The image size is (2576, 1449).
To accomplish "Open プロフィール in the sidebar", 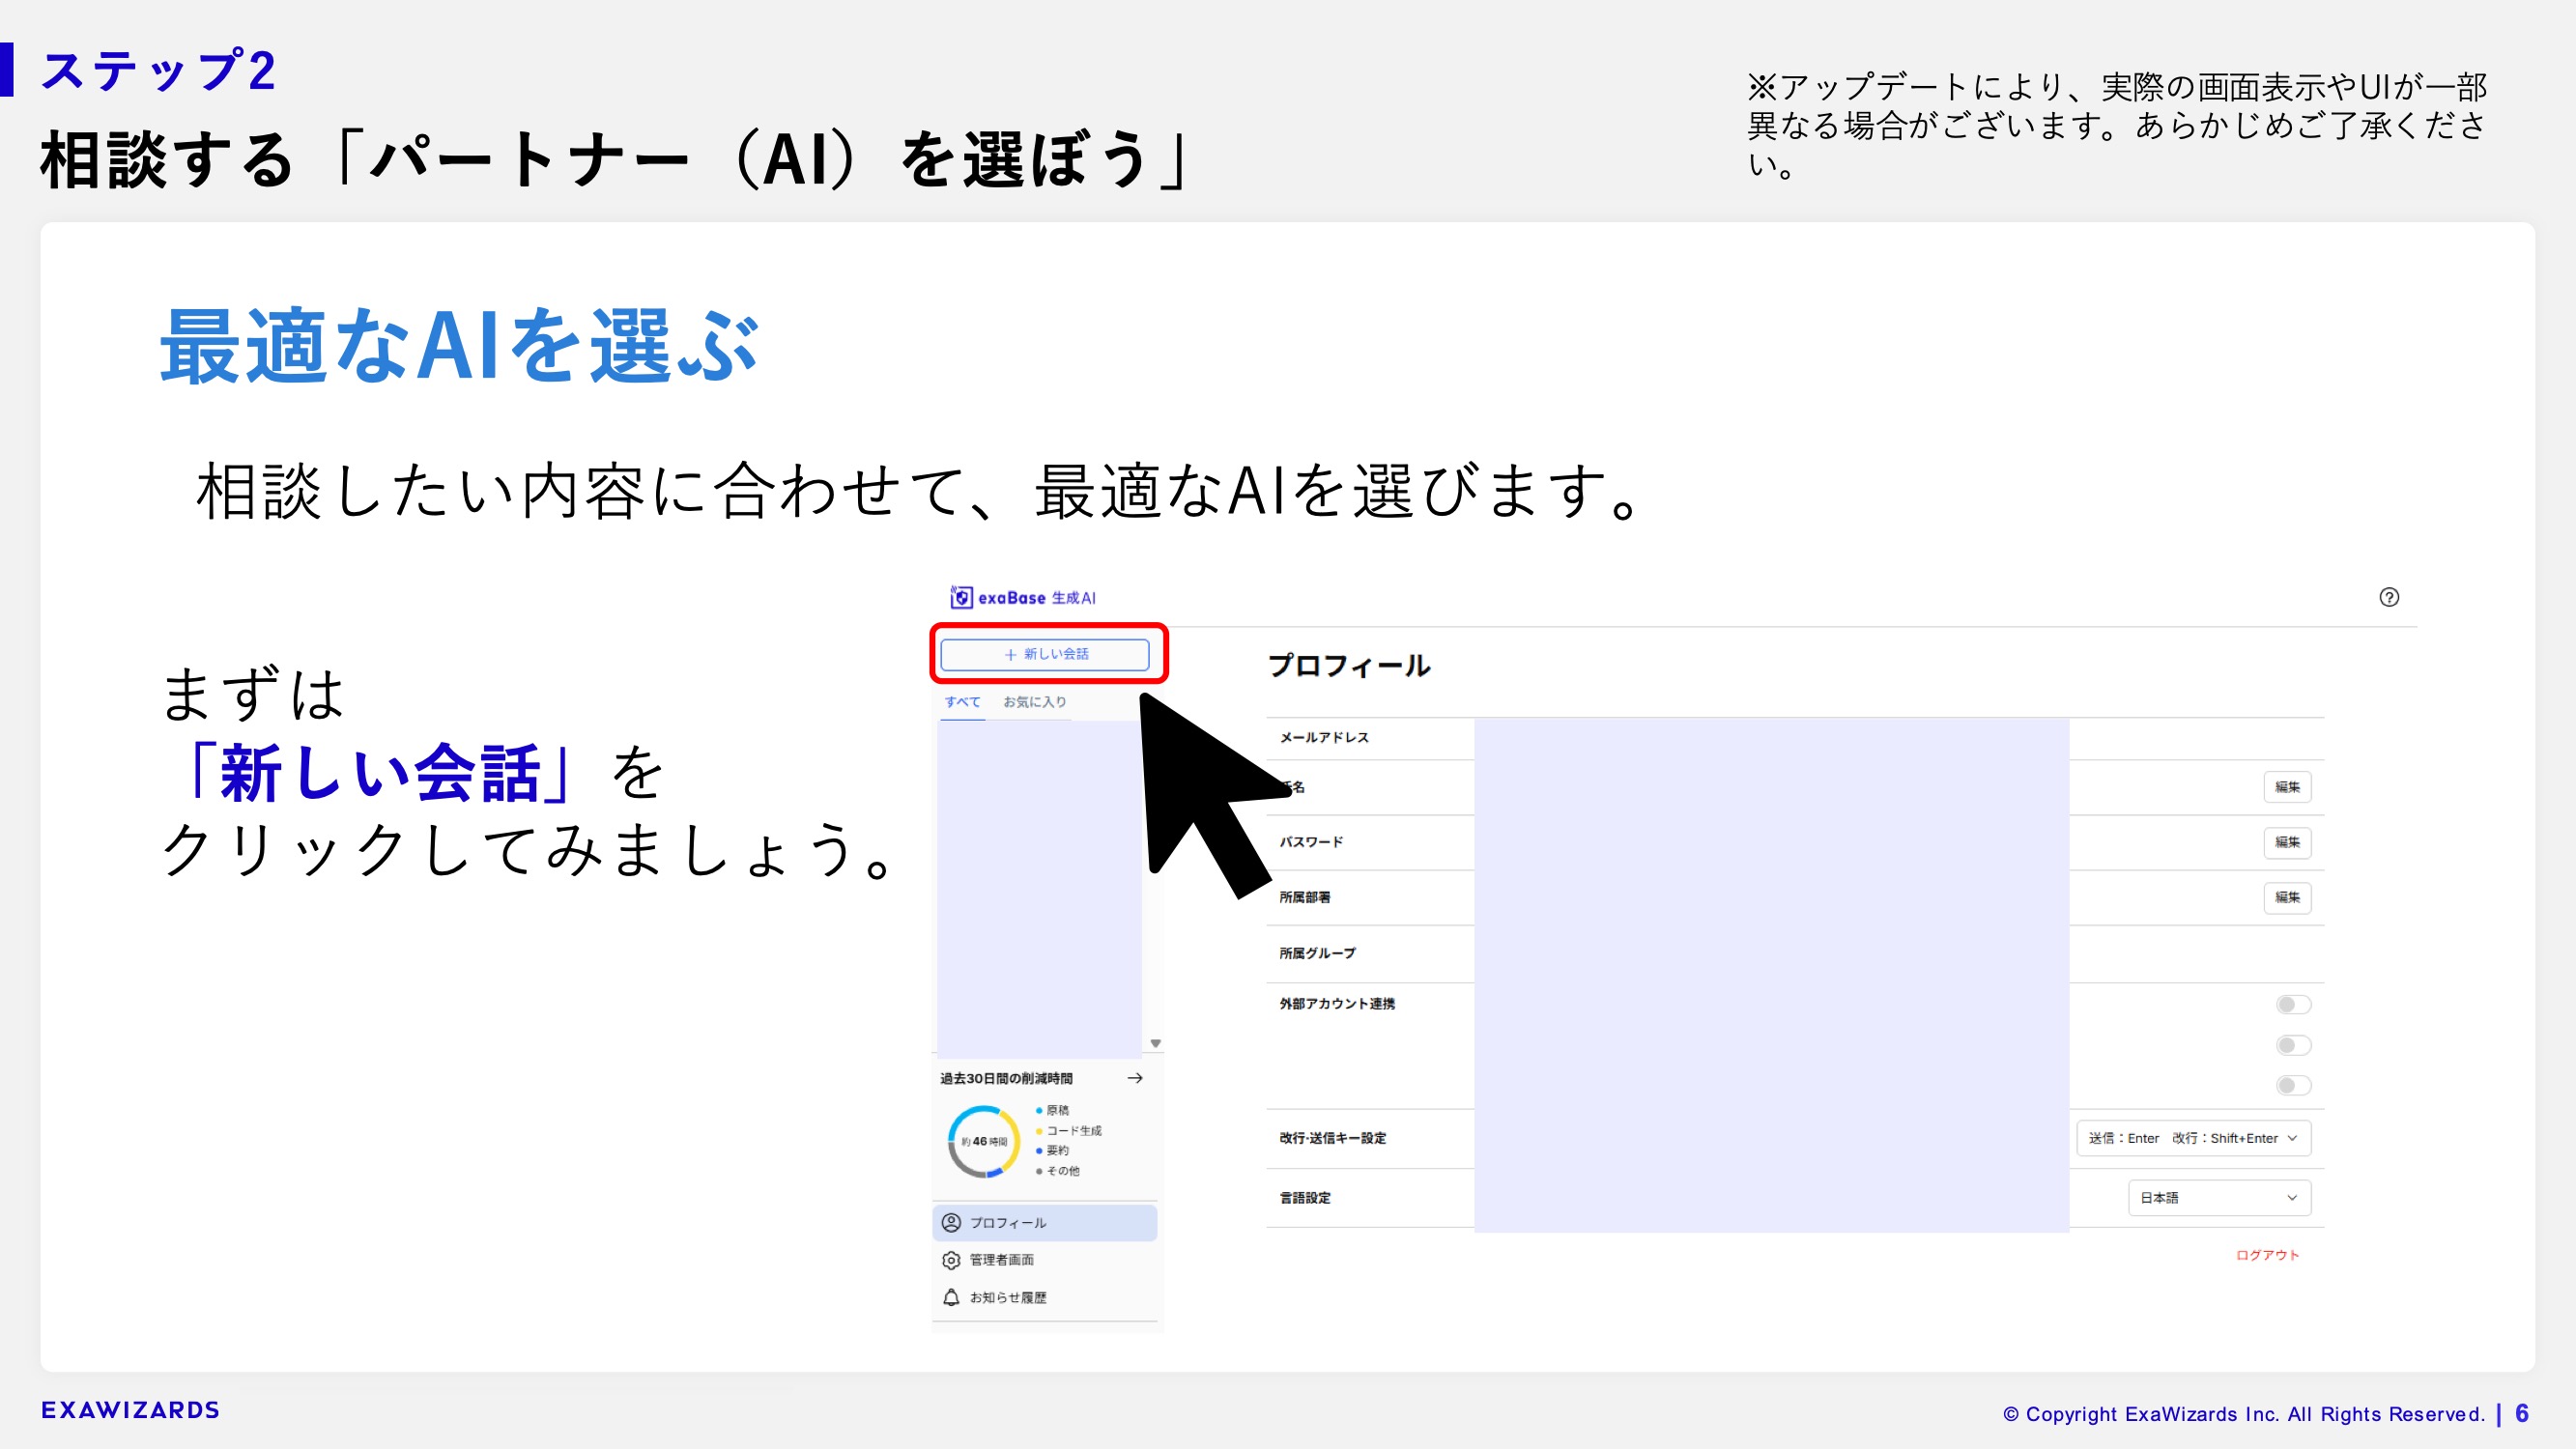I will (1045, 1223).
